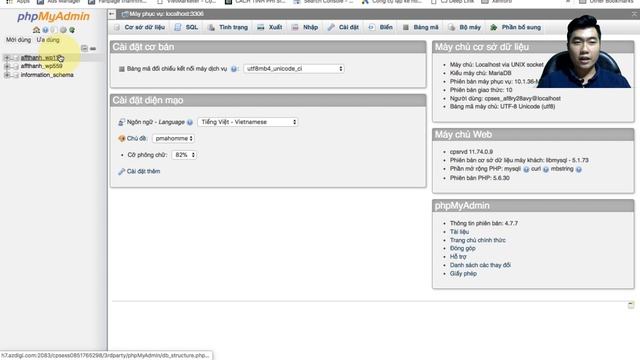This screenshot has height=360, width=640.
Task: Click the link with main panel icon
Action: [x=93, y=49]
